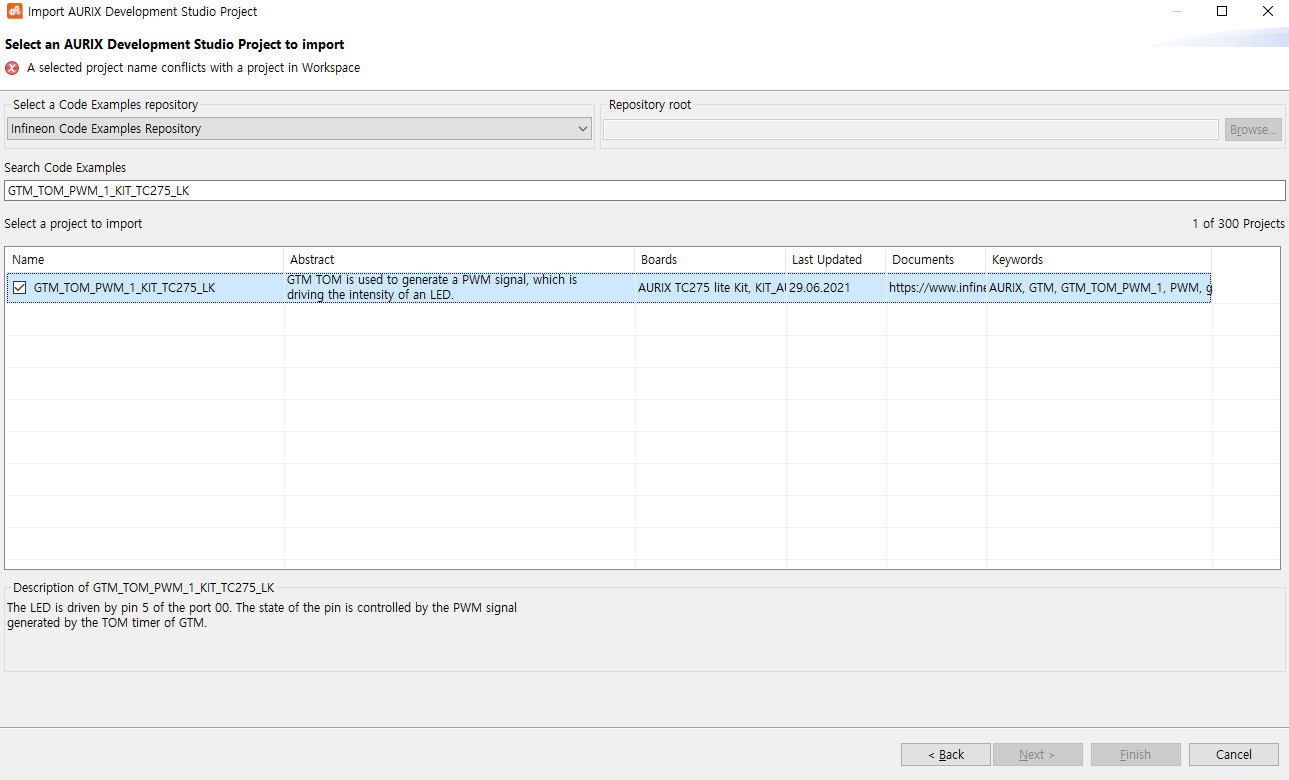Maximize the import dialog window
The height and width of the screenshot is (780, 1289).
coord(1222,12)
